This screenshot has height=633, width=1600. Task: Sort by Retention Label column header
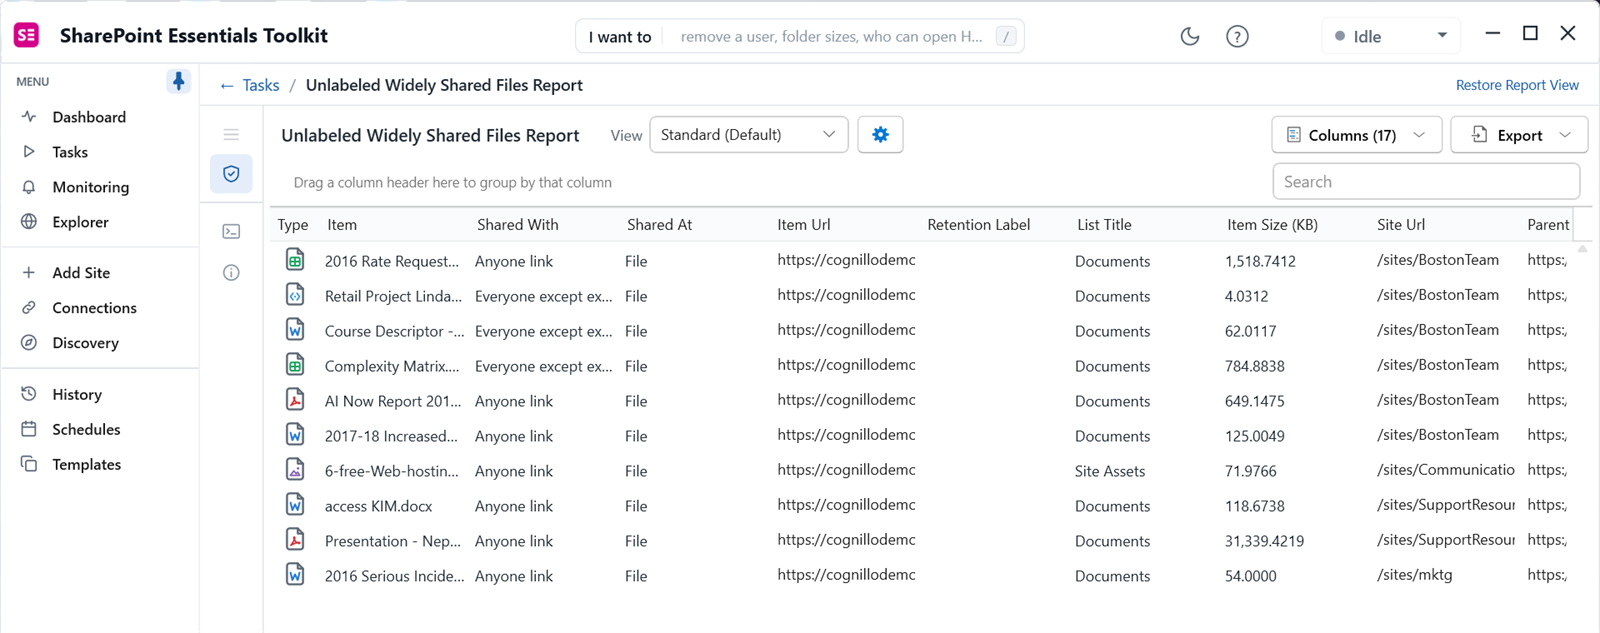click(978, 225)
